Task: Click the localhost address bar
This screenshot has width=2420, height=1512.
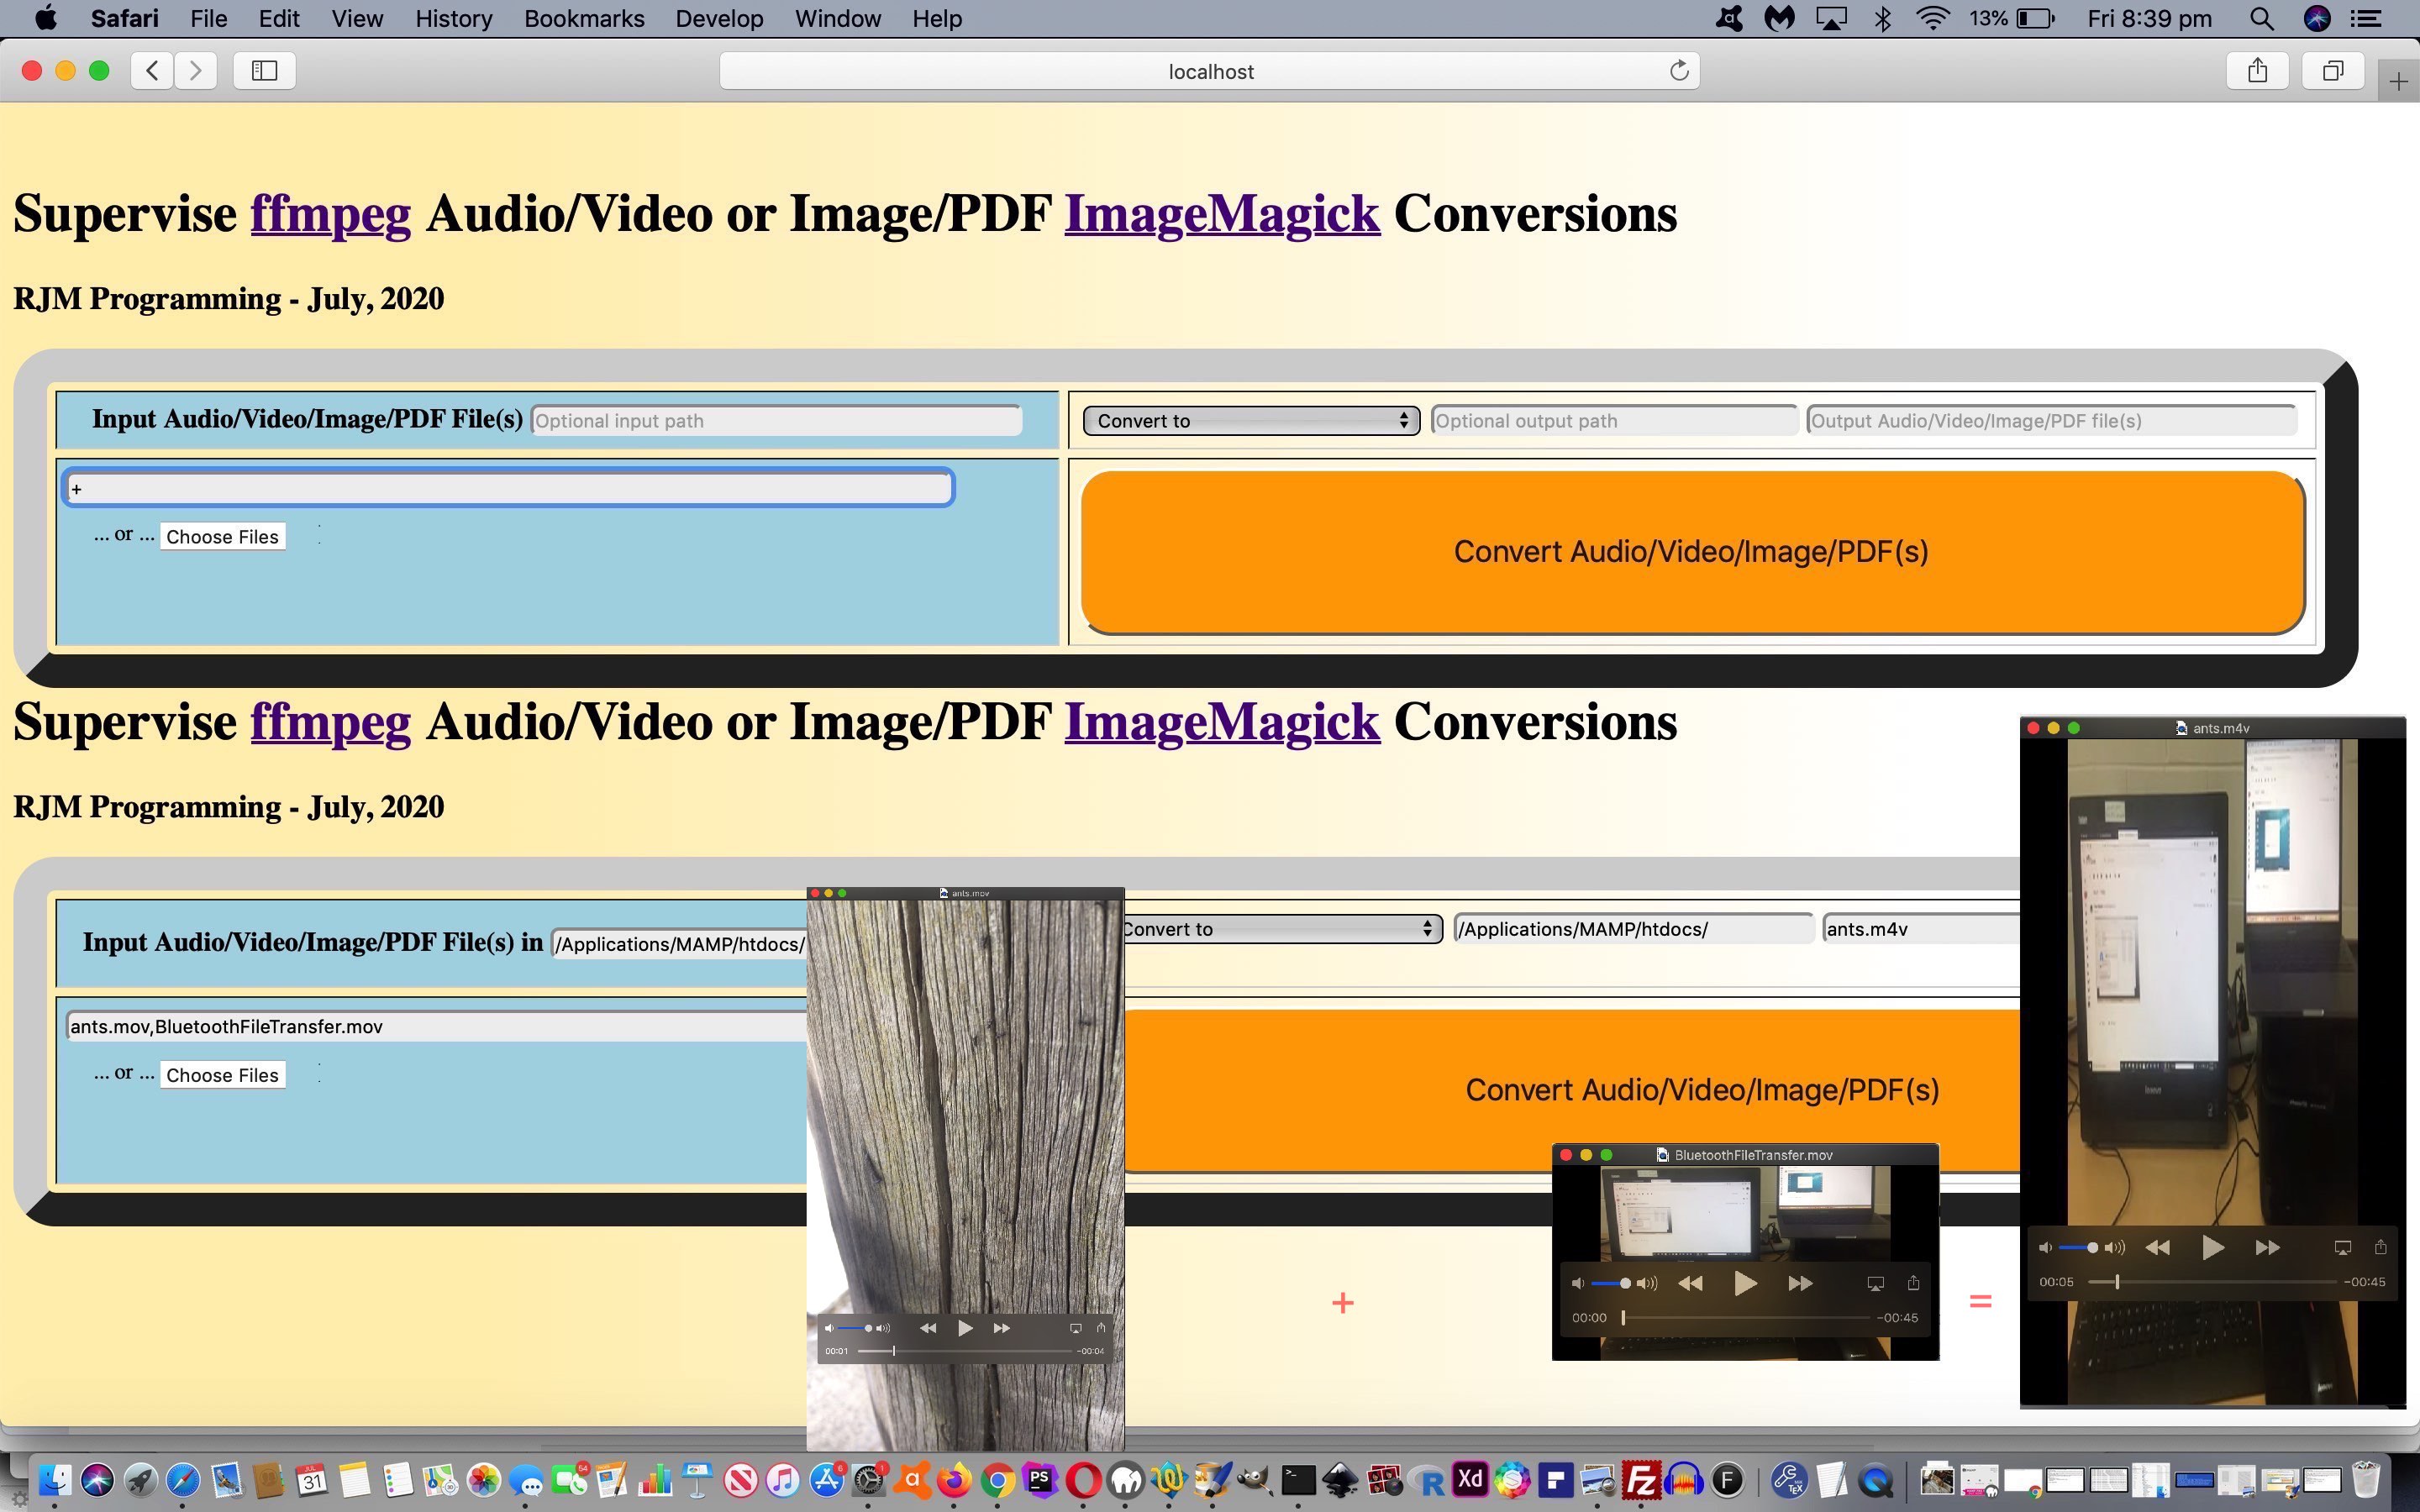Action: (1209, 71)
